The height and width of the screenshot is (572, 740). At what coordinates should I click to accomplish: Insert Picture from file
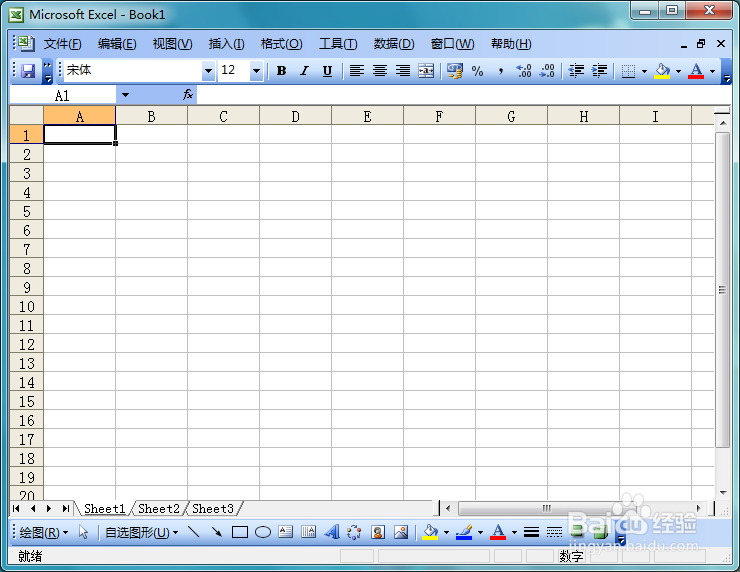click(x=401, y=532)
